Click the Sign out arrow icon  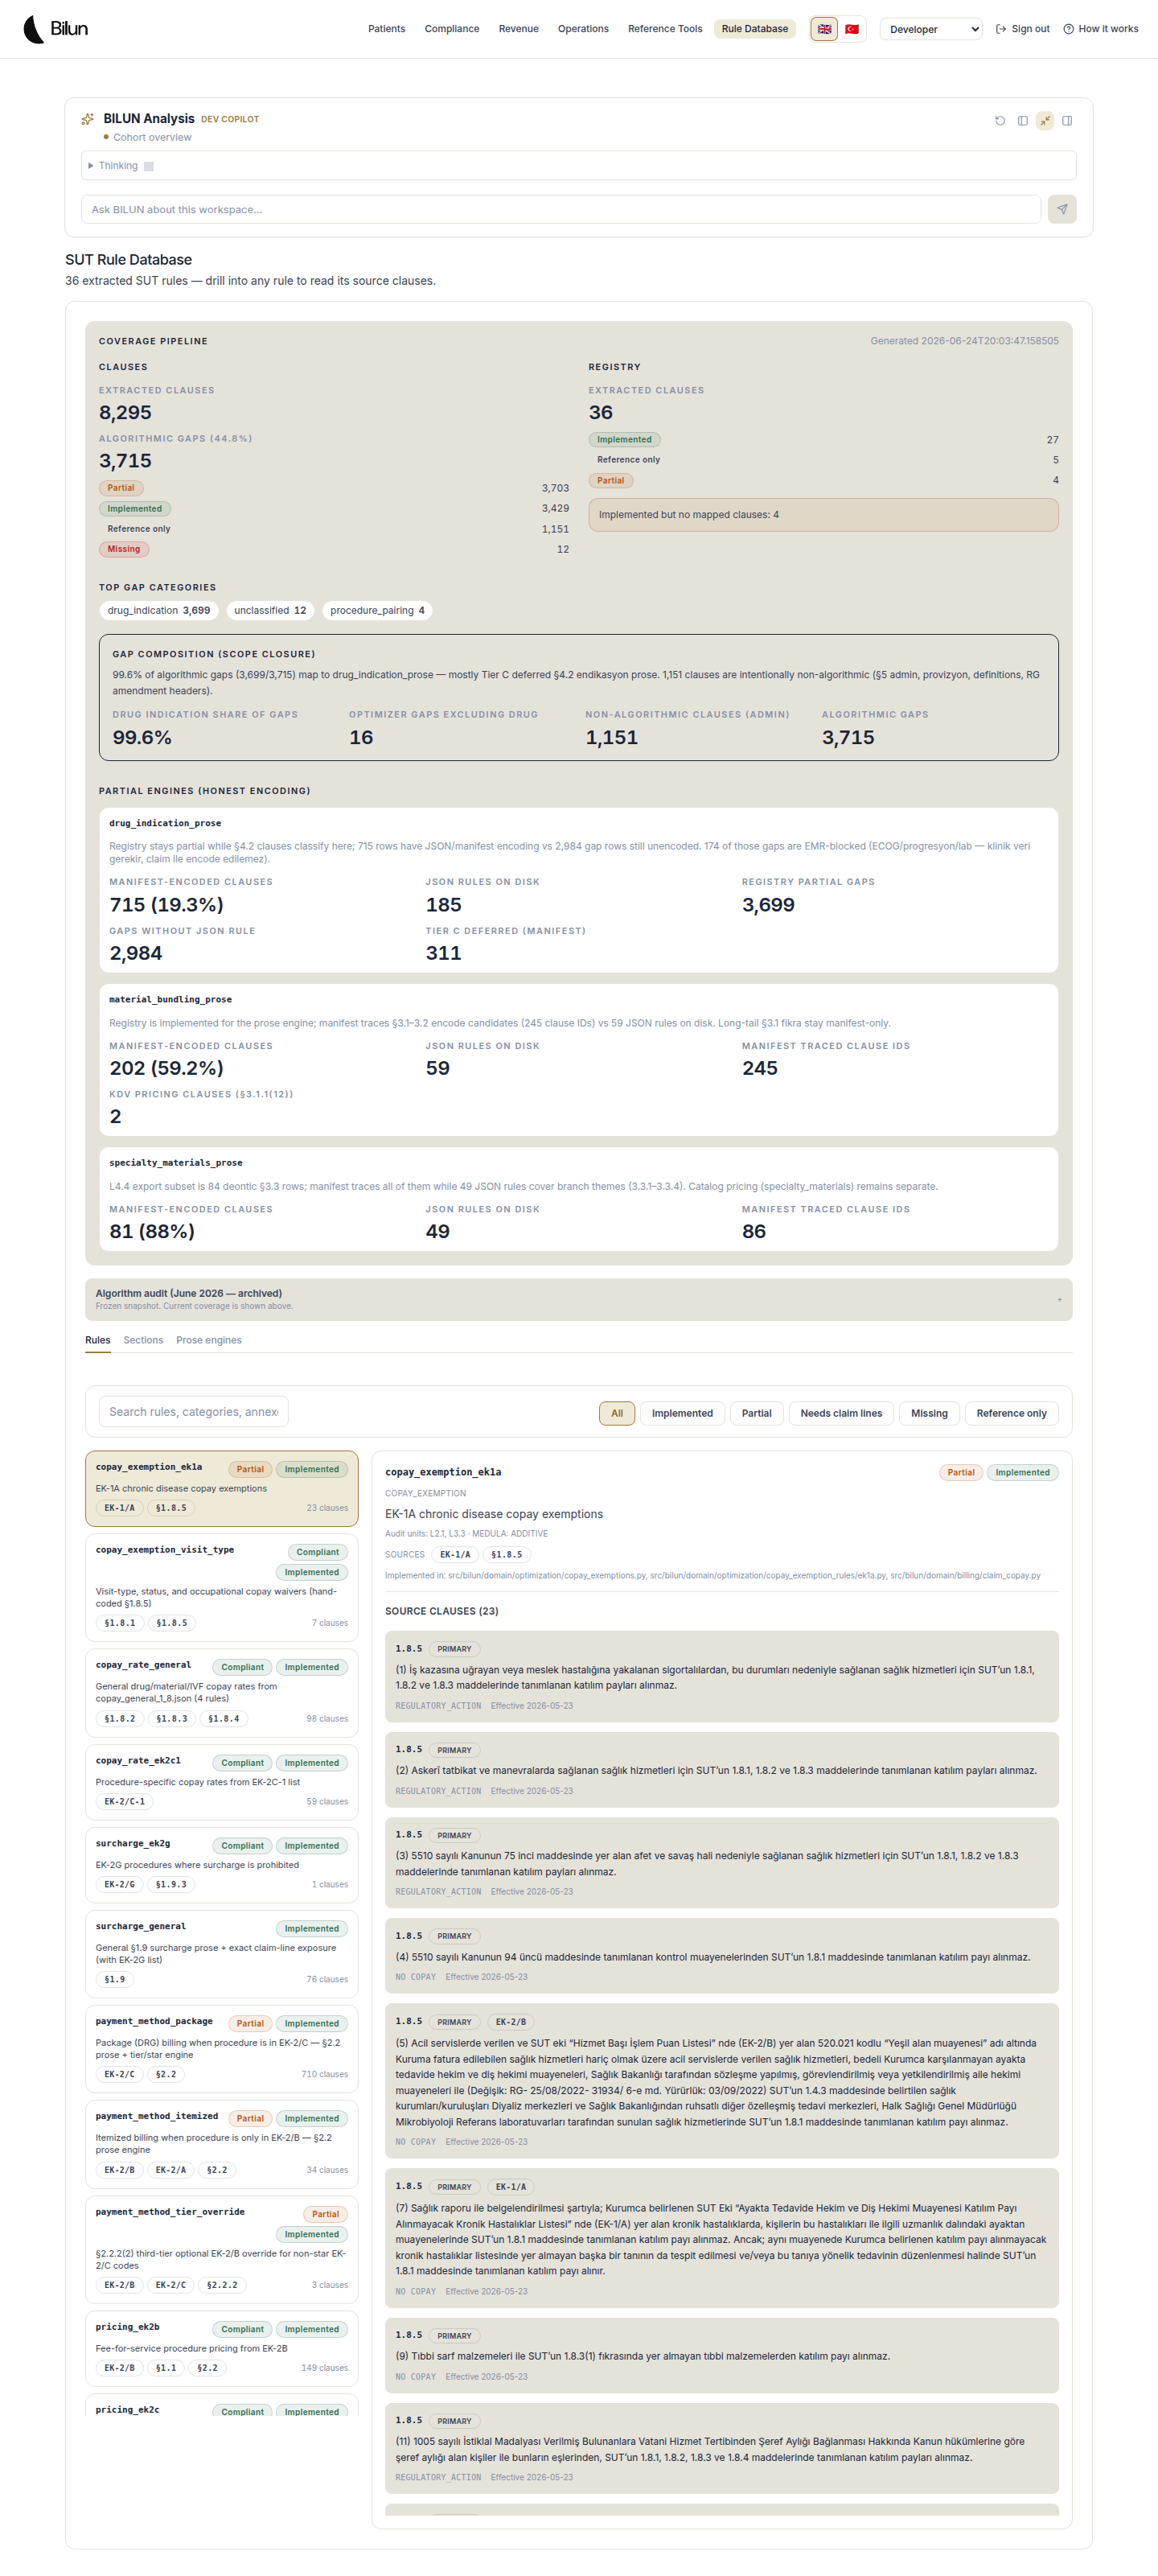pyautogui.click(x=1001, y=29)
